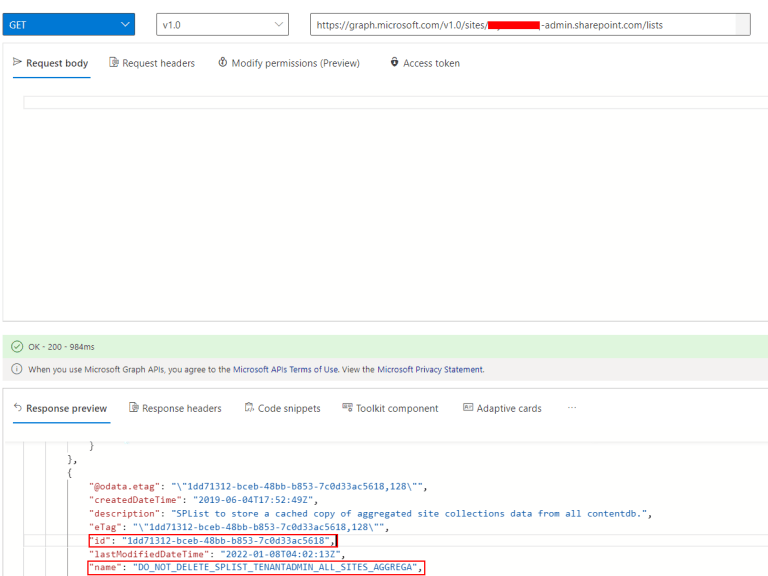Viewport: 768px width, 576px height.
Task: Click the "eTag" line in response
Action: [x=239, y=527]
